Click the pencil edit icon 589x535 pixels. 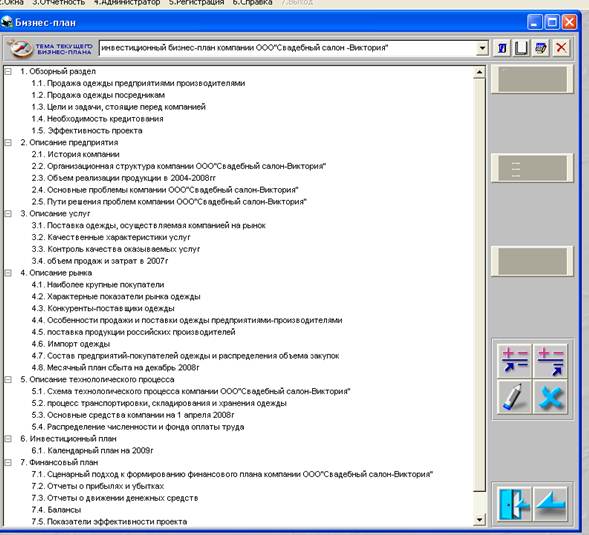tap(514, 397)
